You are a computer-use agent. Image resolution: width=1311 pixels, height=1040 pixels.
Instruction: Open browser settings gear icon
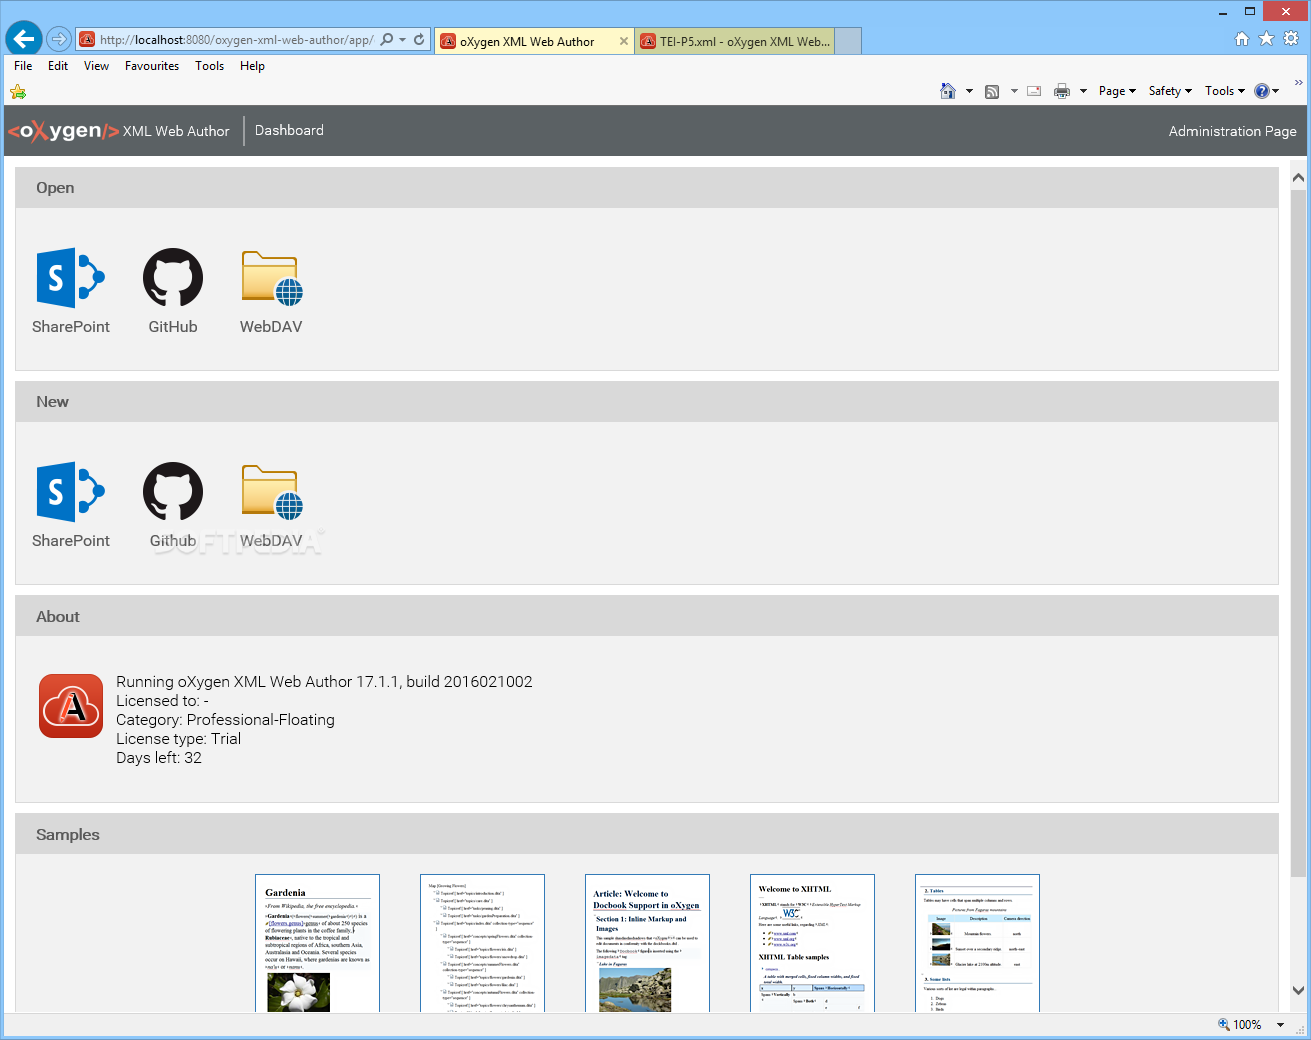pos(1291,38)
